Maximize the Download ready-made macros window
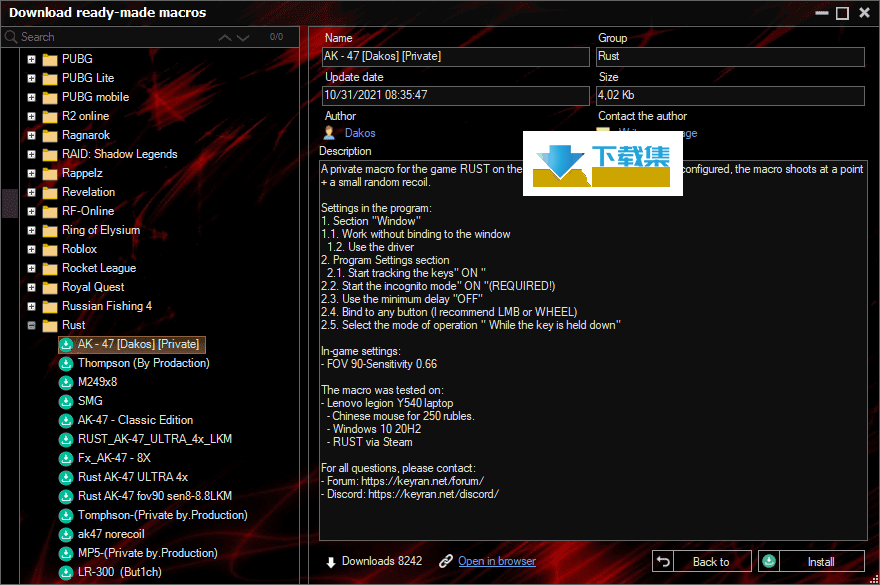The image size is (880, 585). pyautogui.click(x=842, y=13)
